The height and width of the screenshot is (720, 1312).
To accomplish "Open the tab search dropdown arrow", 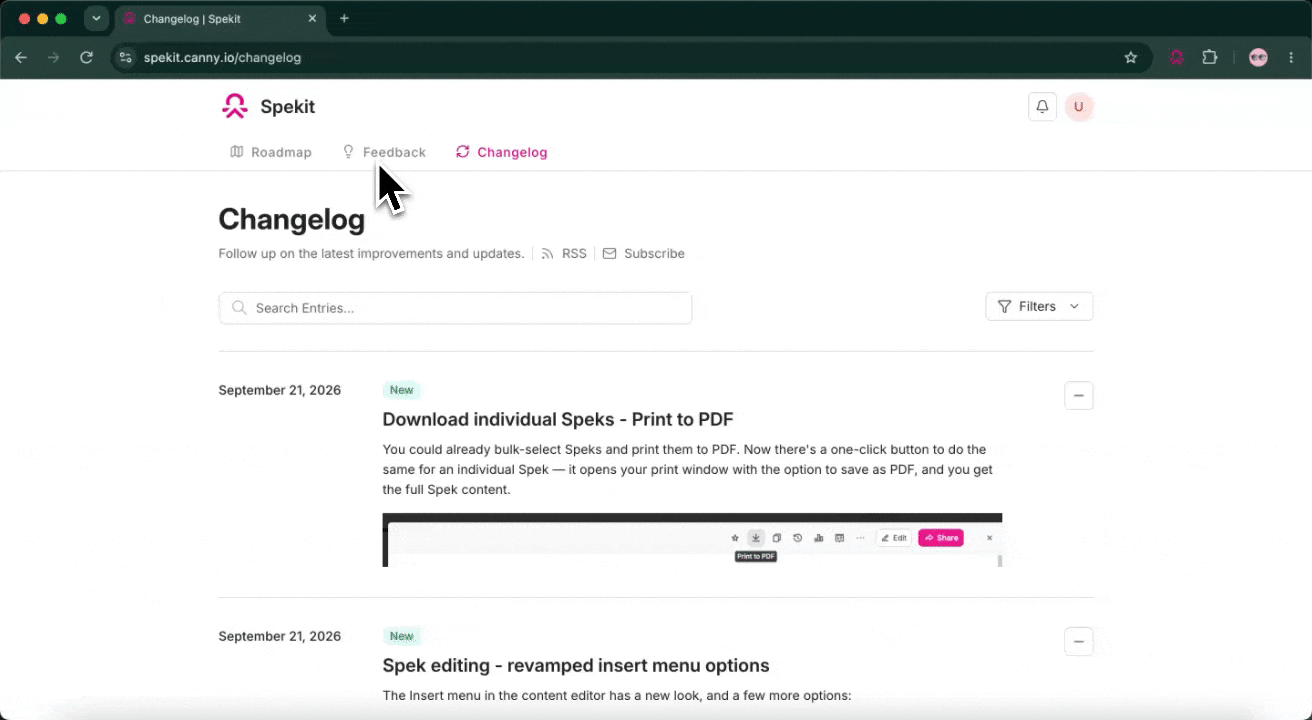I will tap(96, 18).
